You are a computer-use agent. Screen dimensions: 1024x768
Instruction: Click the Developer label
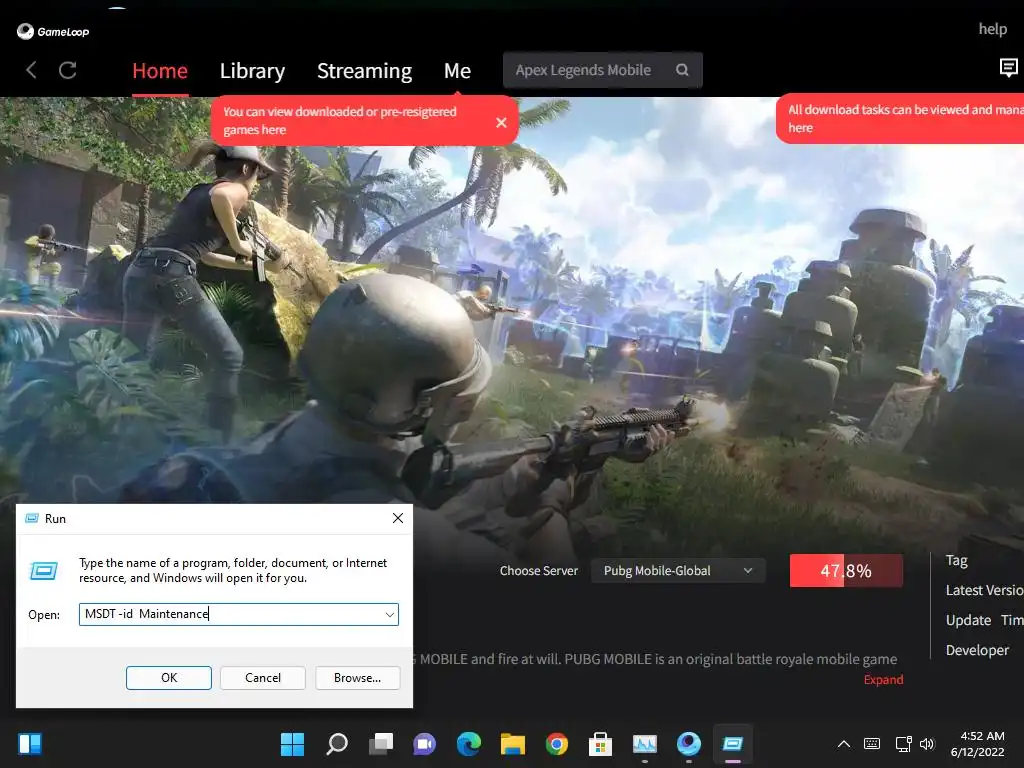[977, 650]
